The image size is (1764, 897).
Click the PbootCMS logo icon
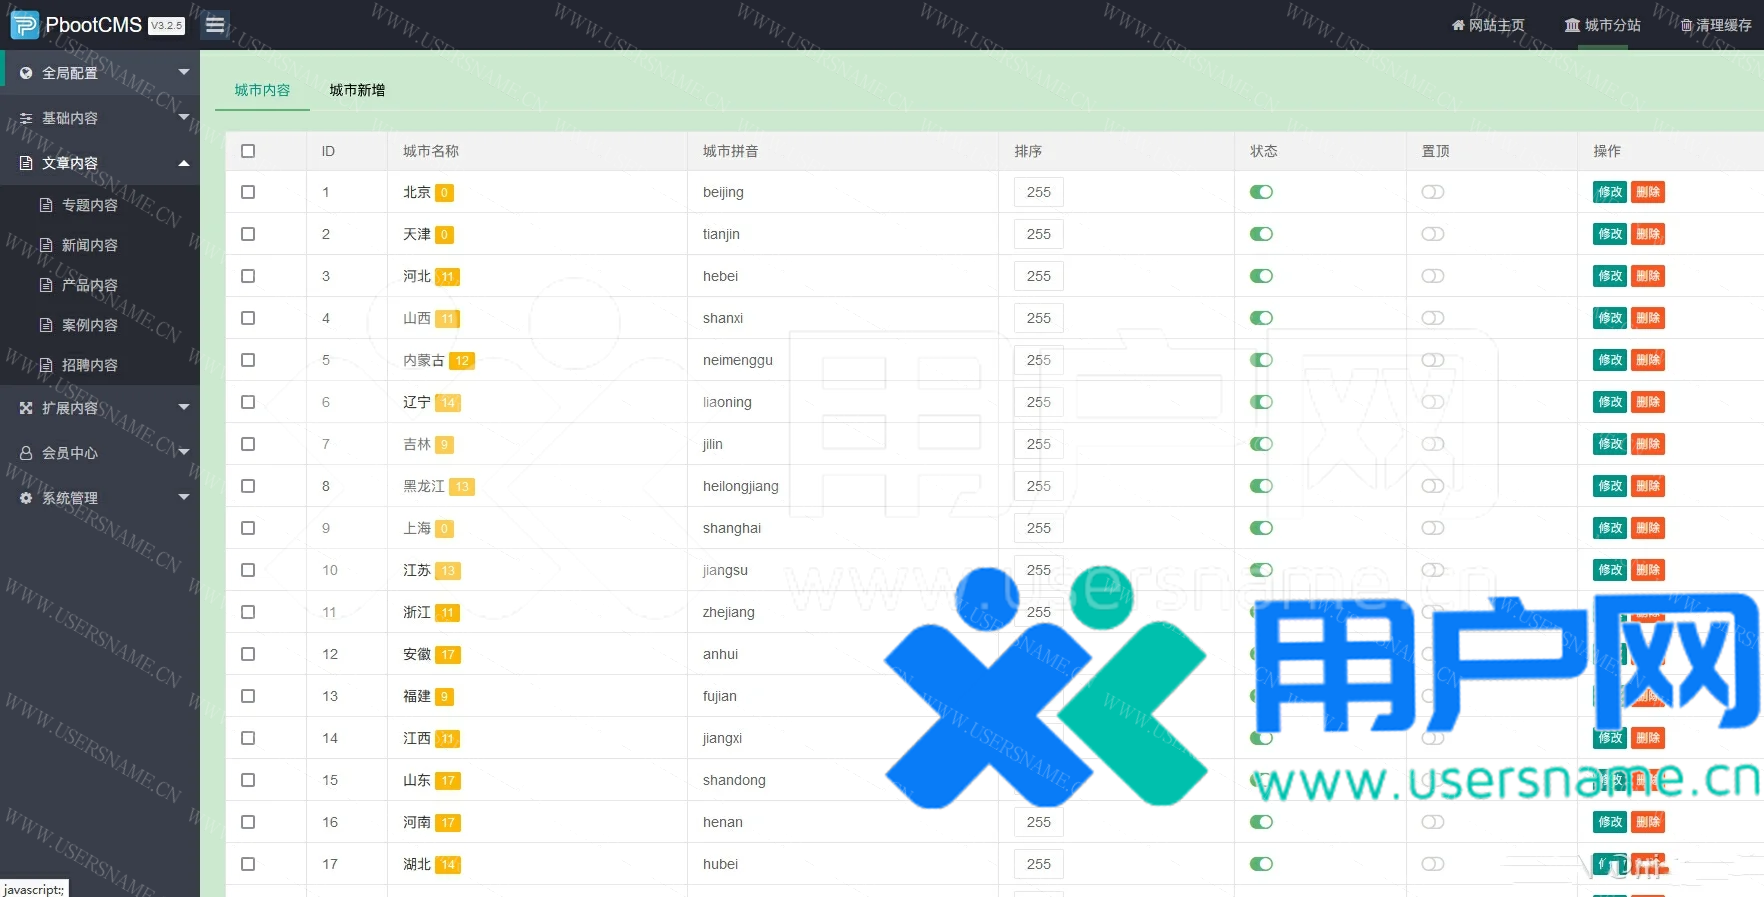[24, 25]
